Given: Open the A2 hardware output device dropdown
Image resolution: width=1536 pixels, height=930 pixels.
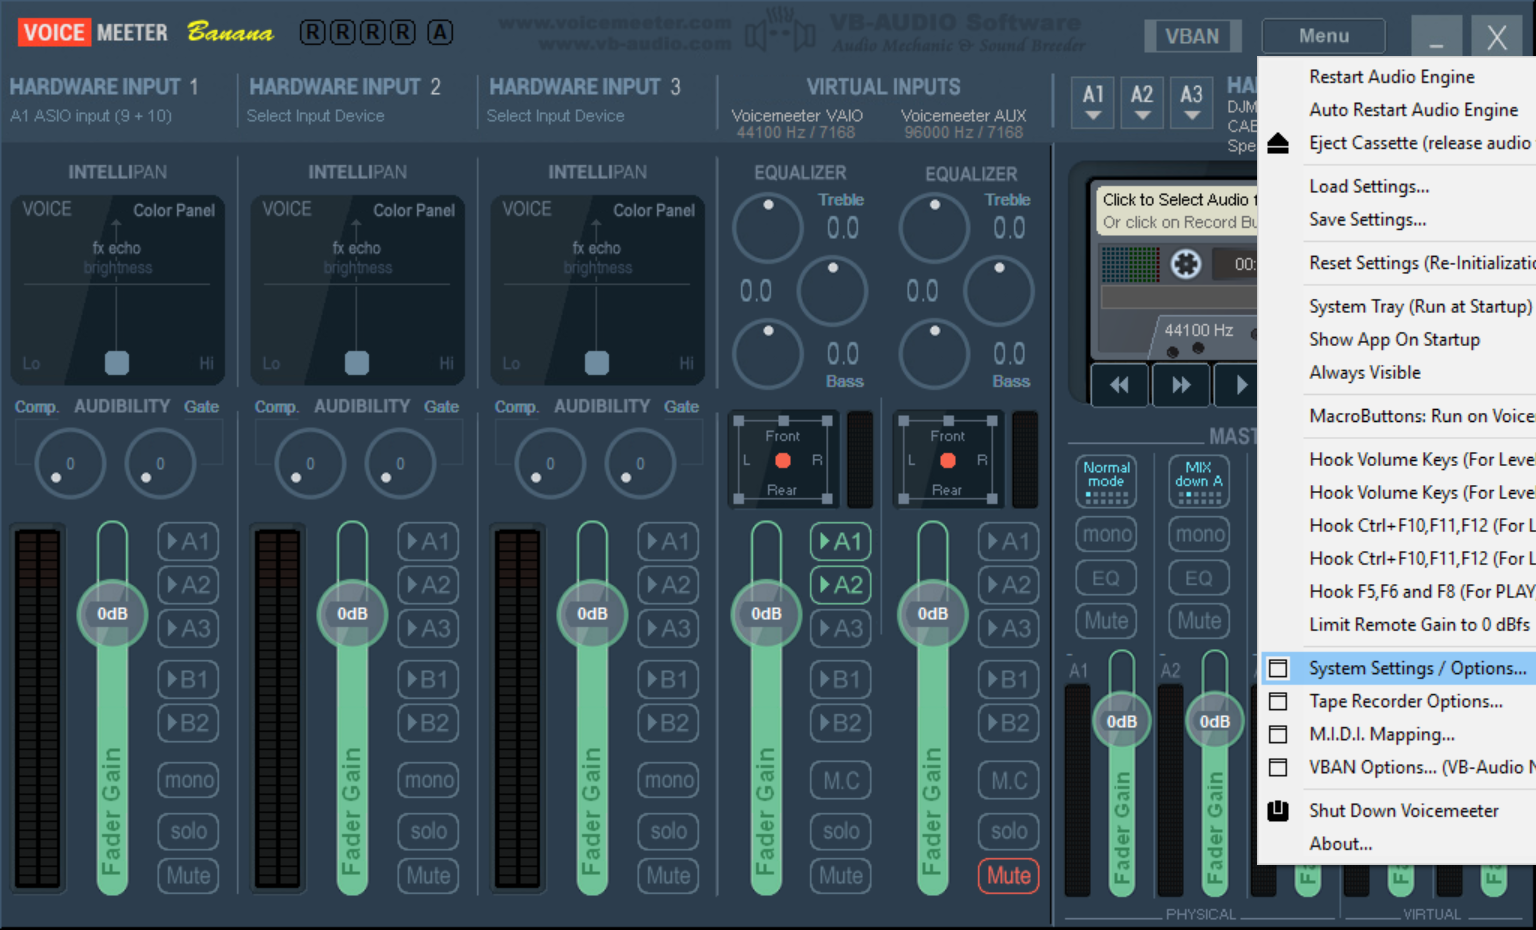Looking at the screenshot, I should pyautogui.click(x=1142, y=101).
